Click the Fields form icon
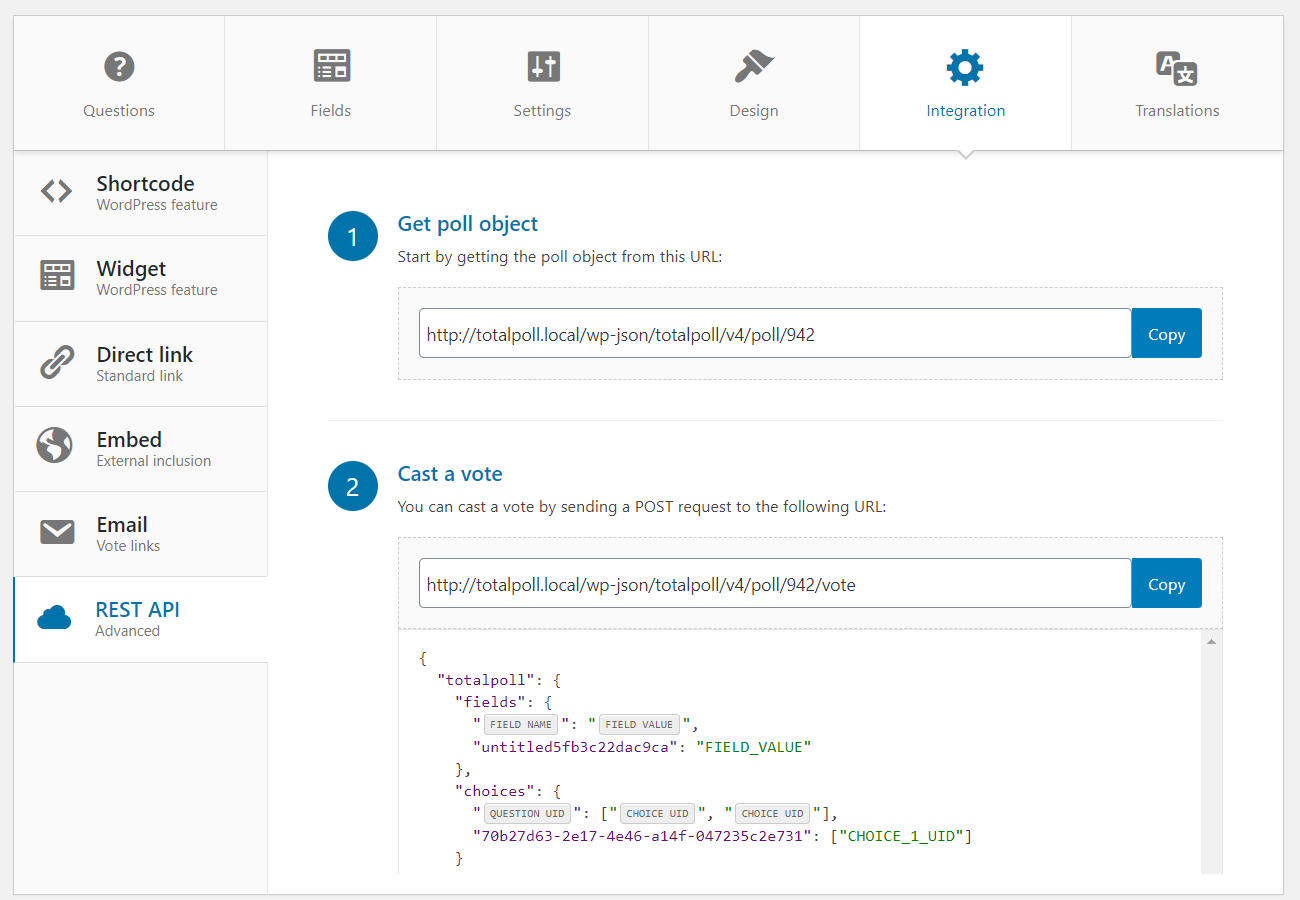 (x=331, y=66)
